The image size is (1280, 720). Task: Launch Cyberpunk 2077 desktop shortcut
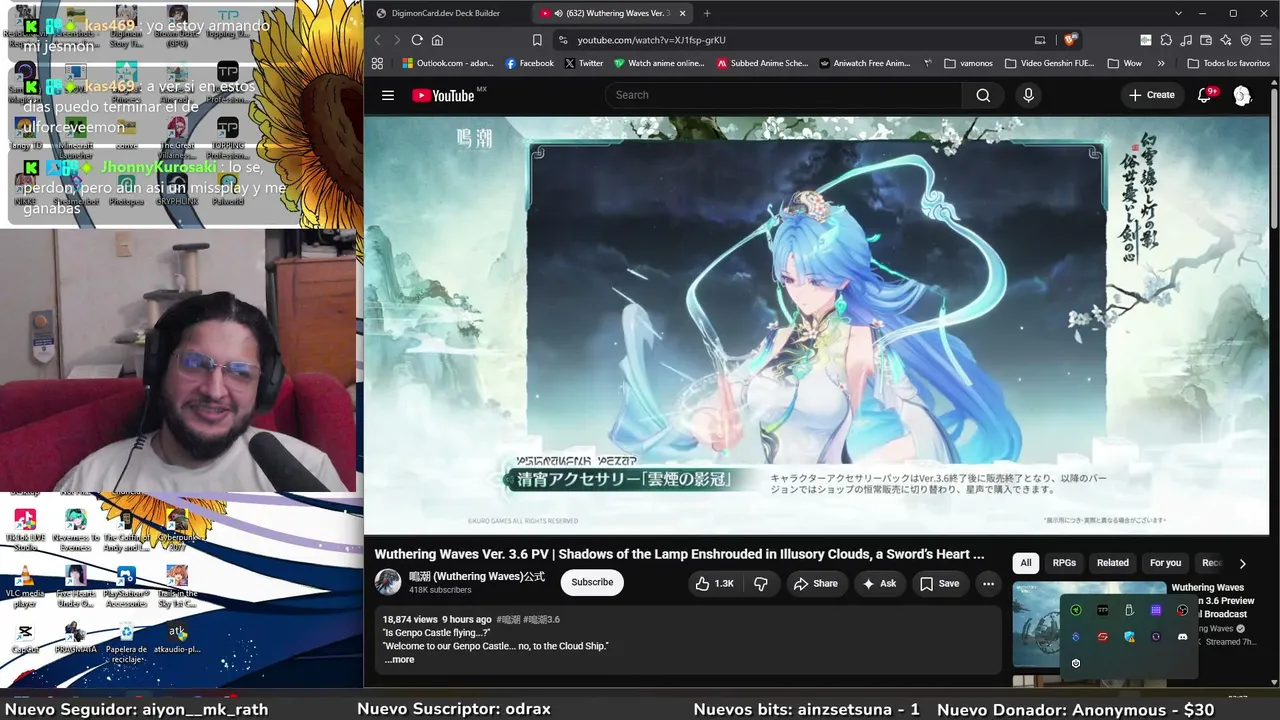coord(177,529)
